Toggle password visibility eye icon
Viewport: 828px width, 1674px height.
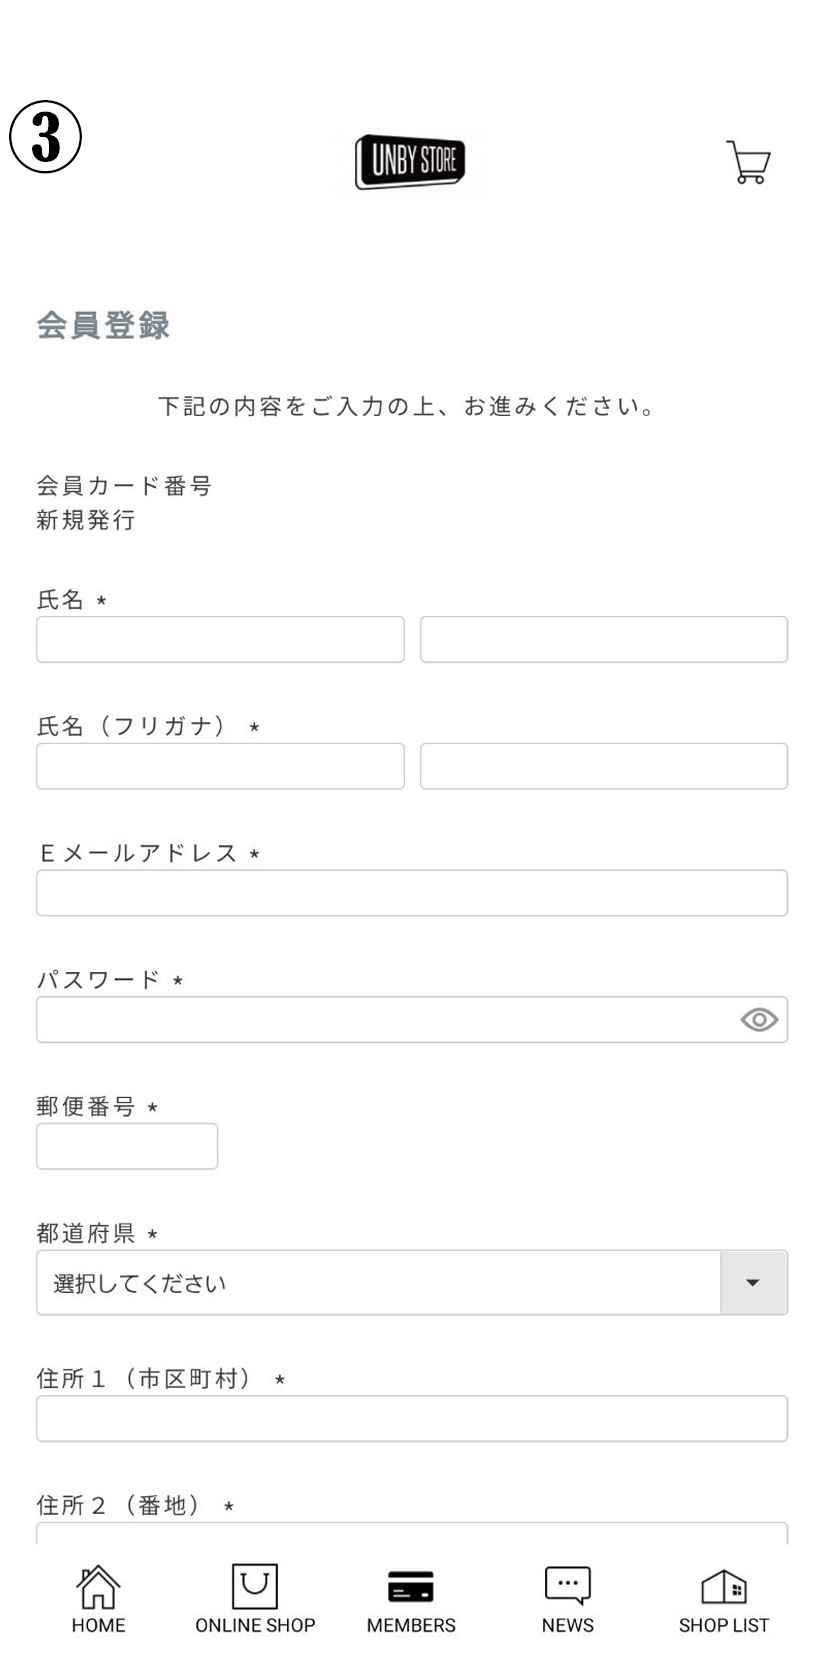click(x=759, y=1020)
